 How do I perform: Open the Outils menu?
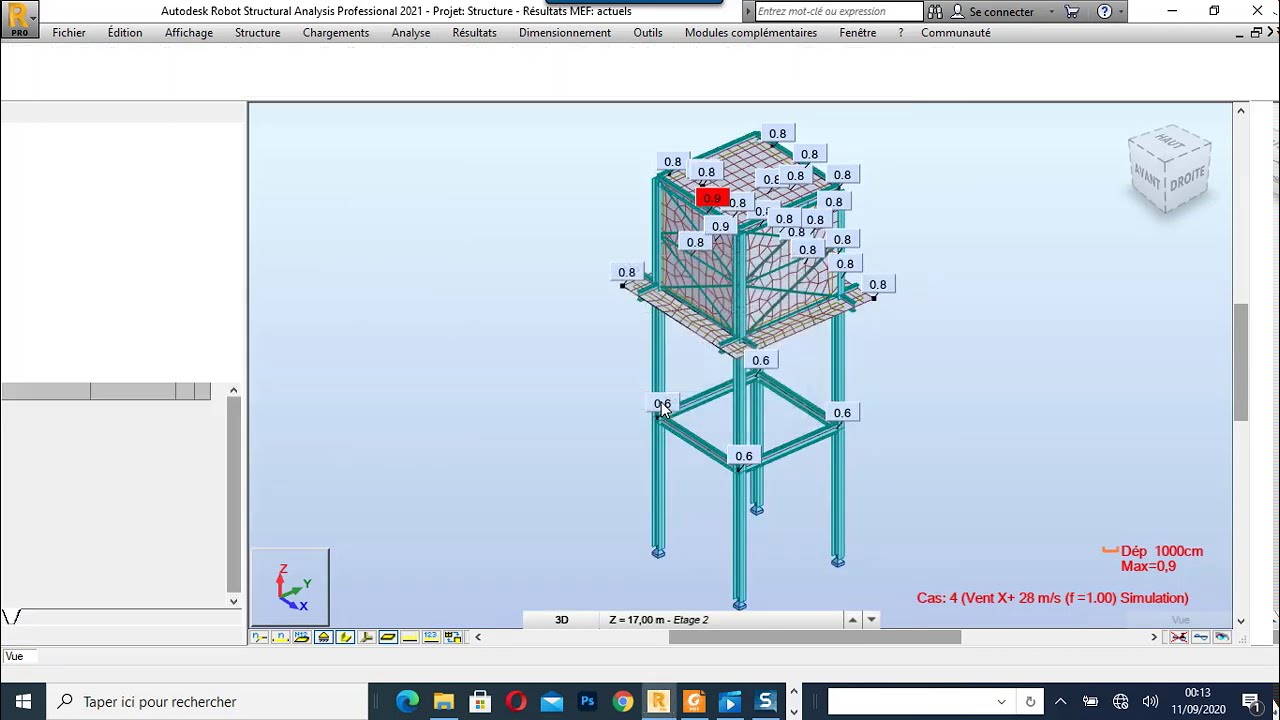[648, 33]
